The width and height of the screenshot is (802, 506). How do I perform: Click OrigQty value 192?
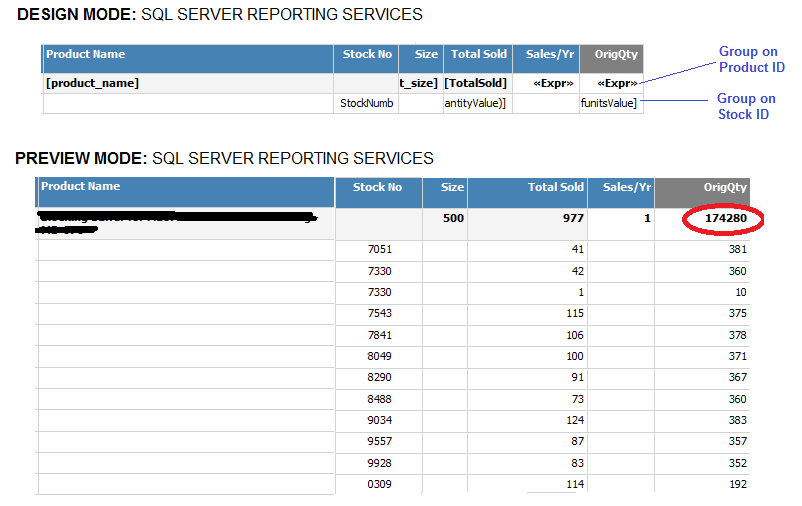click(x=738, y=484)
